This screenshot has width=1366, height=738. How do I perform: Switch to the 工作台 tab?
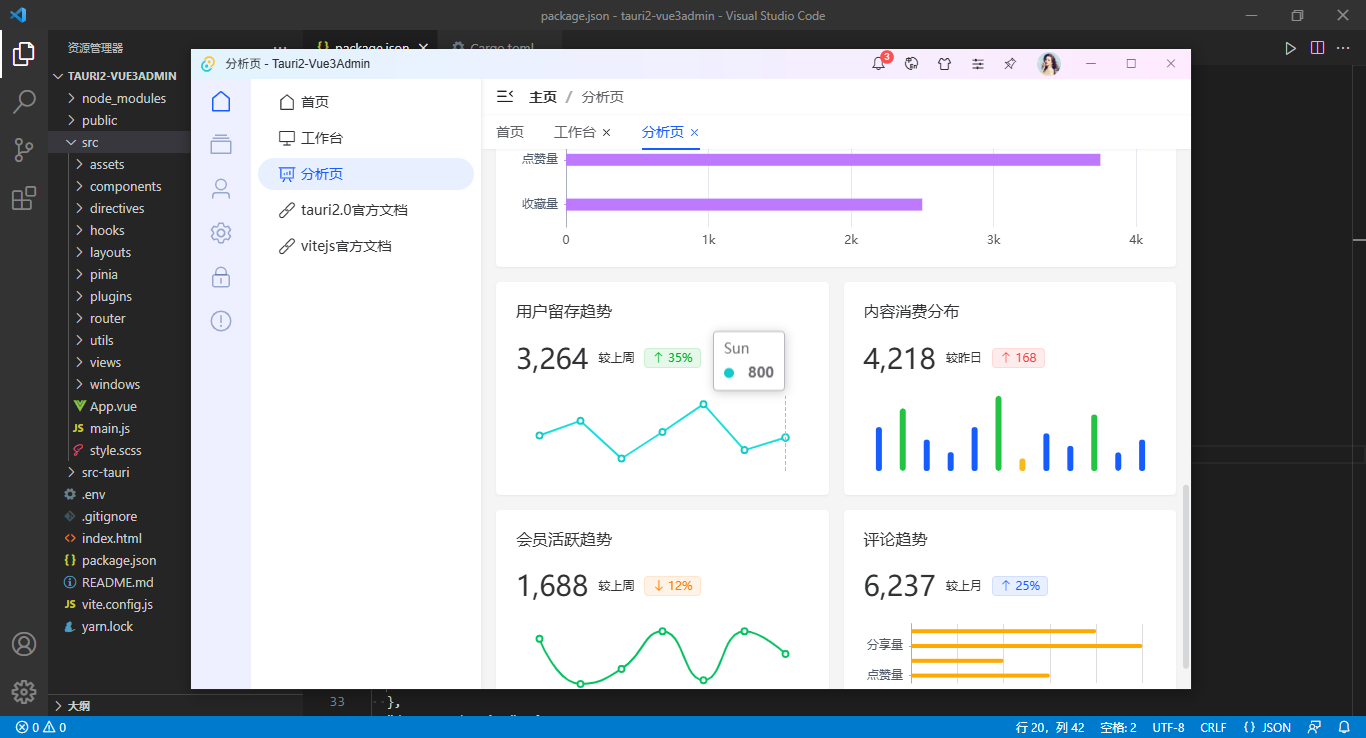tap(575, 131)
